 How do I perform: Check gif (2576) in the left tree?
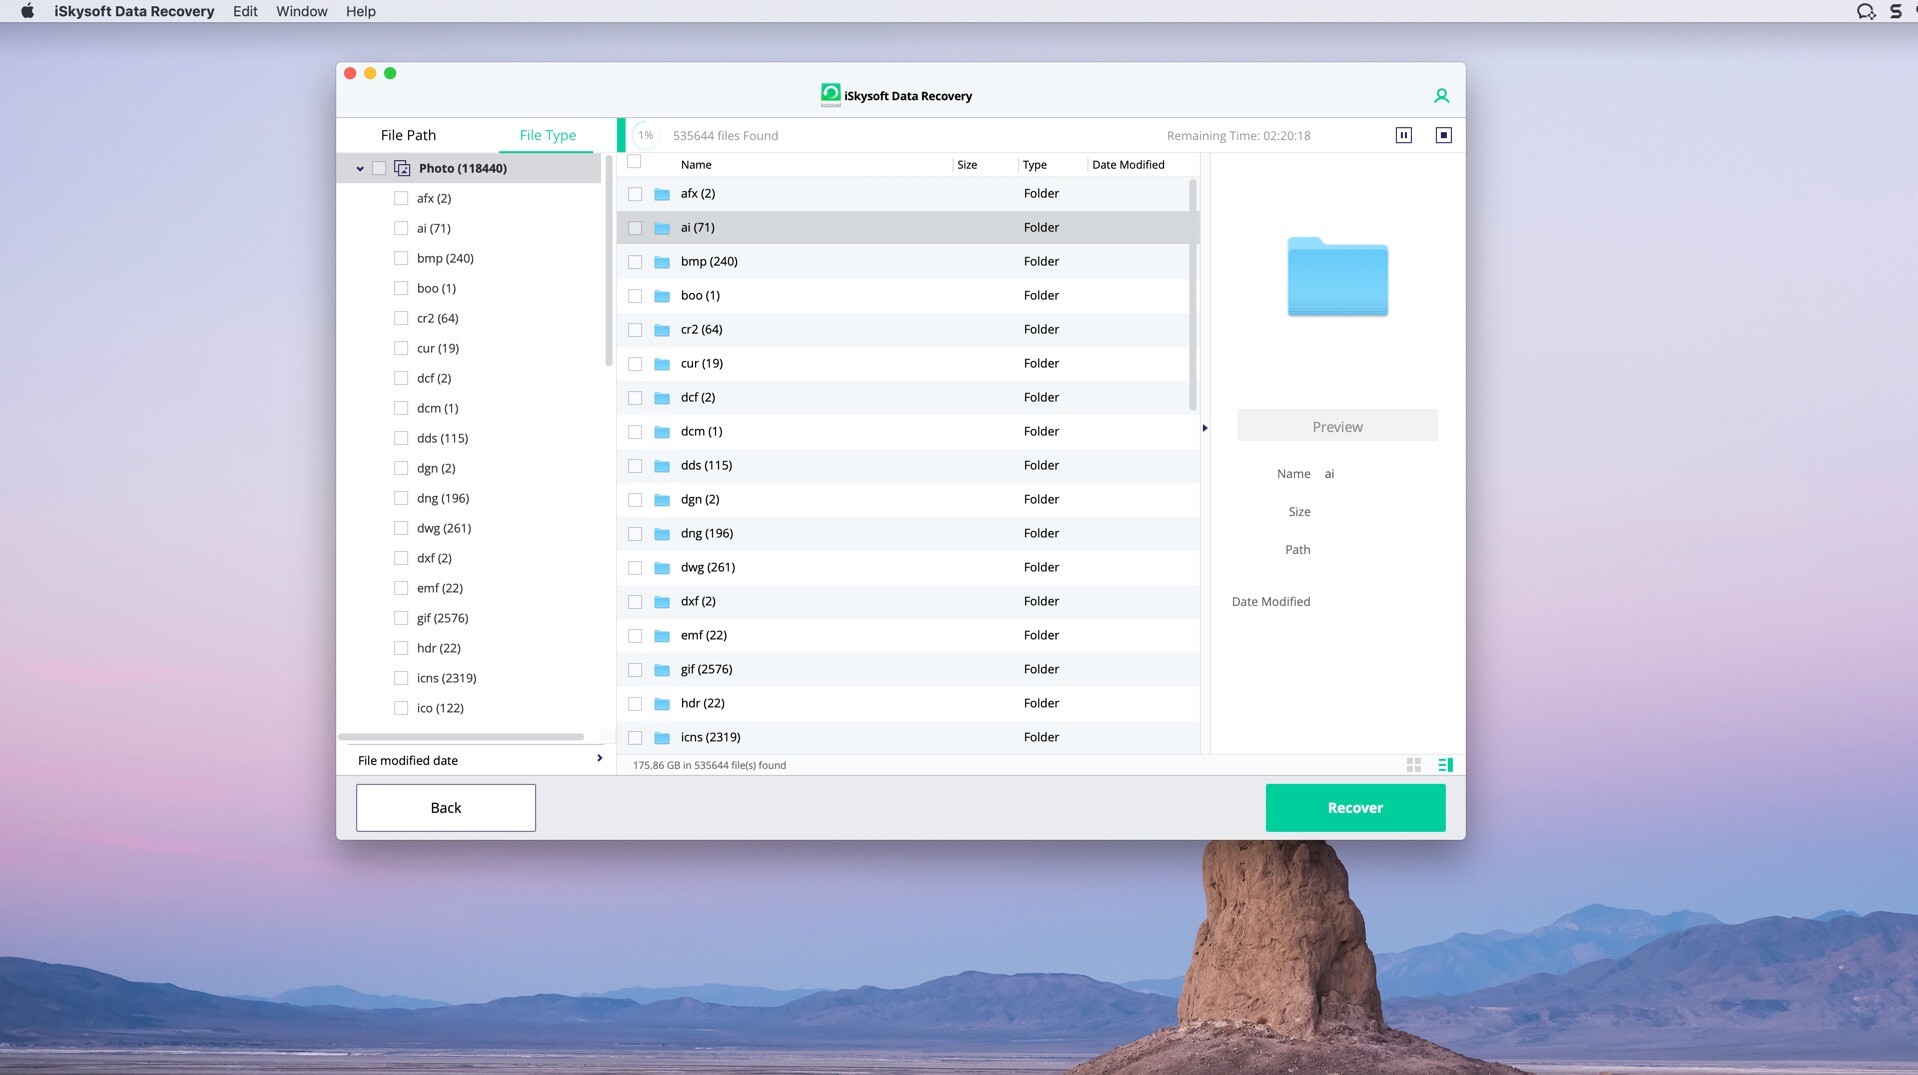tap(401, 618)
